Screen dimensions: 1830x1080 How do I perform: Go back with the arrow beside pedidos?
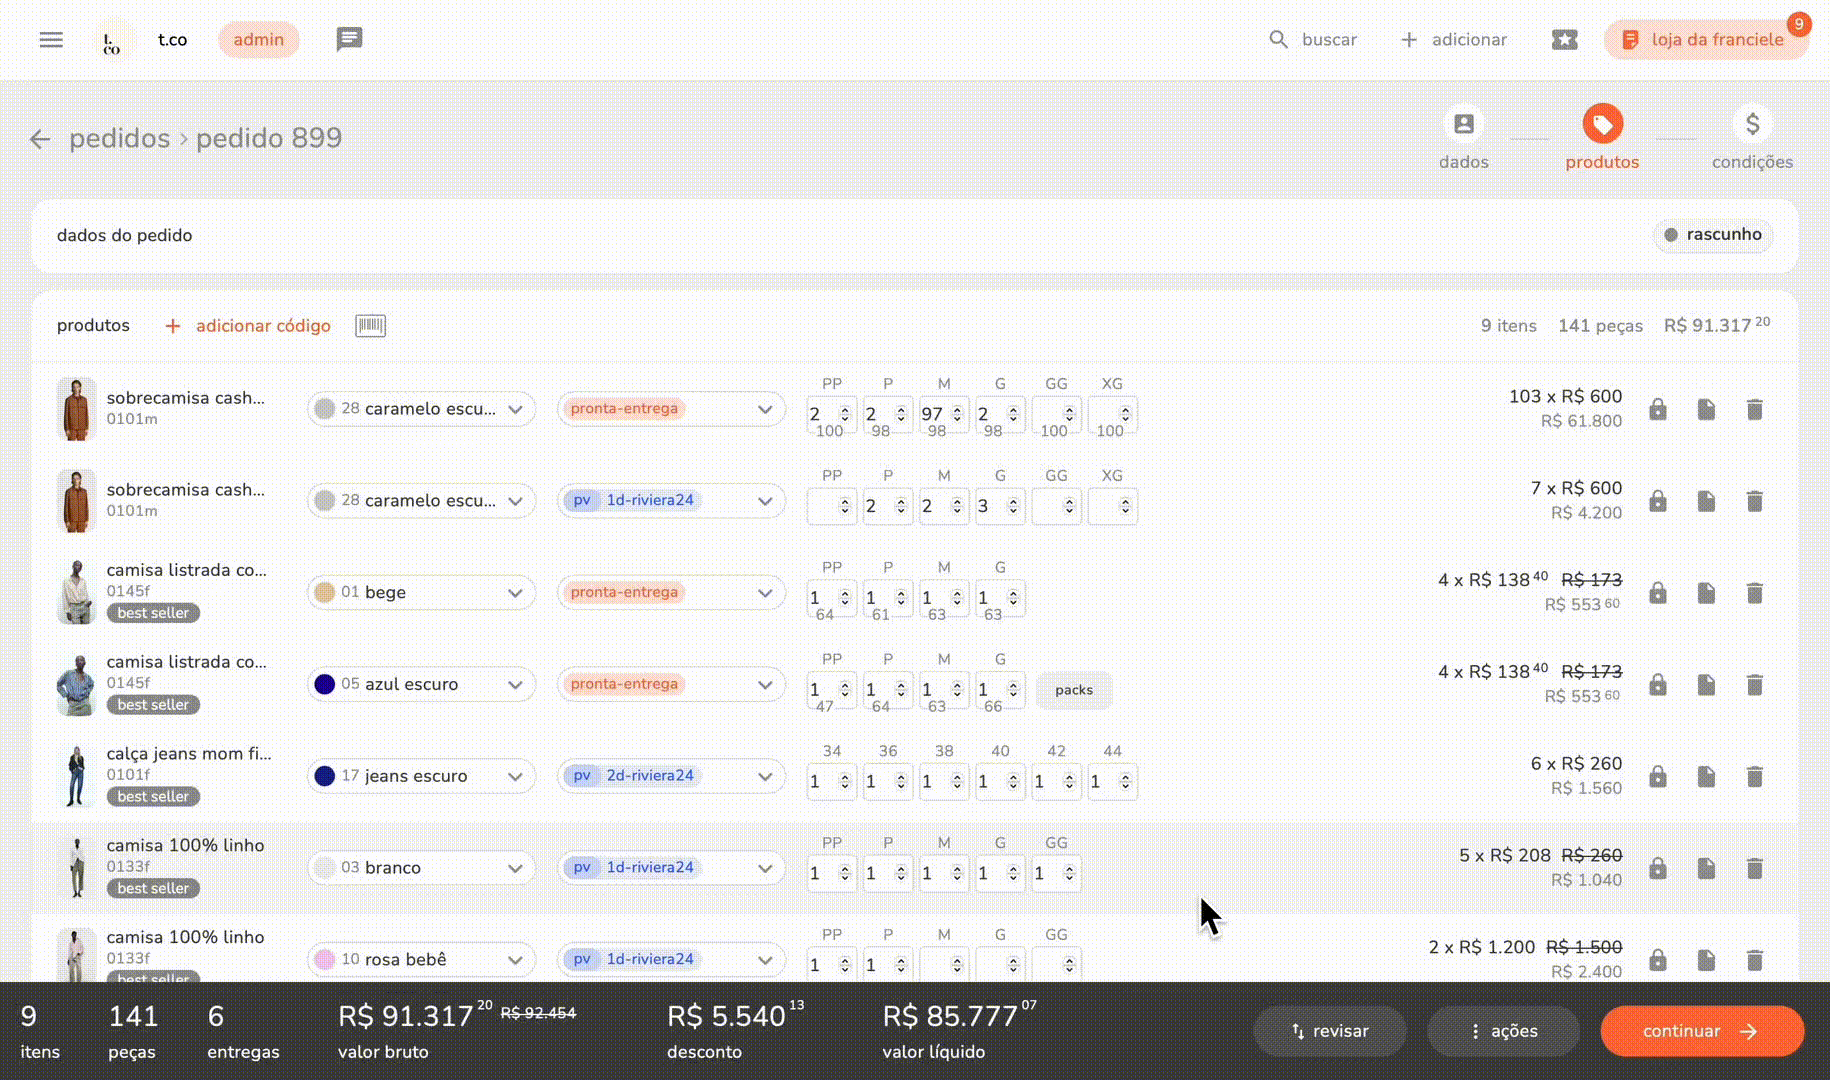[x=40, y=139]
